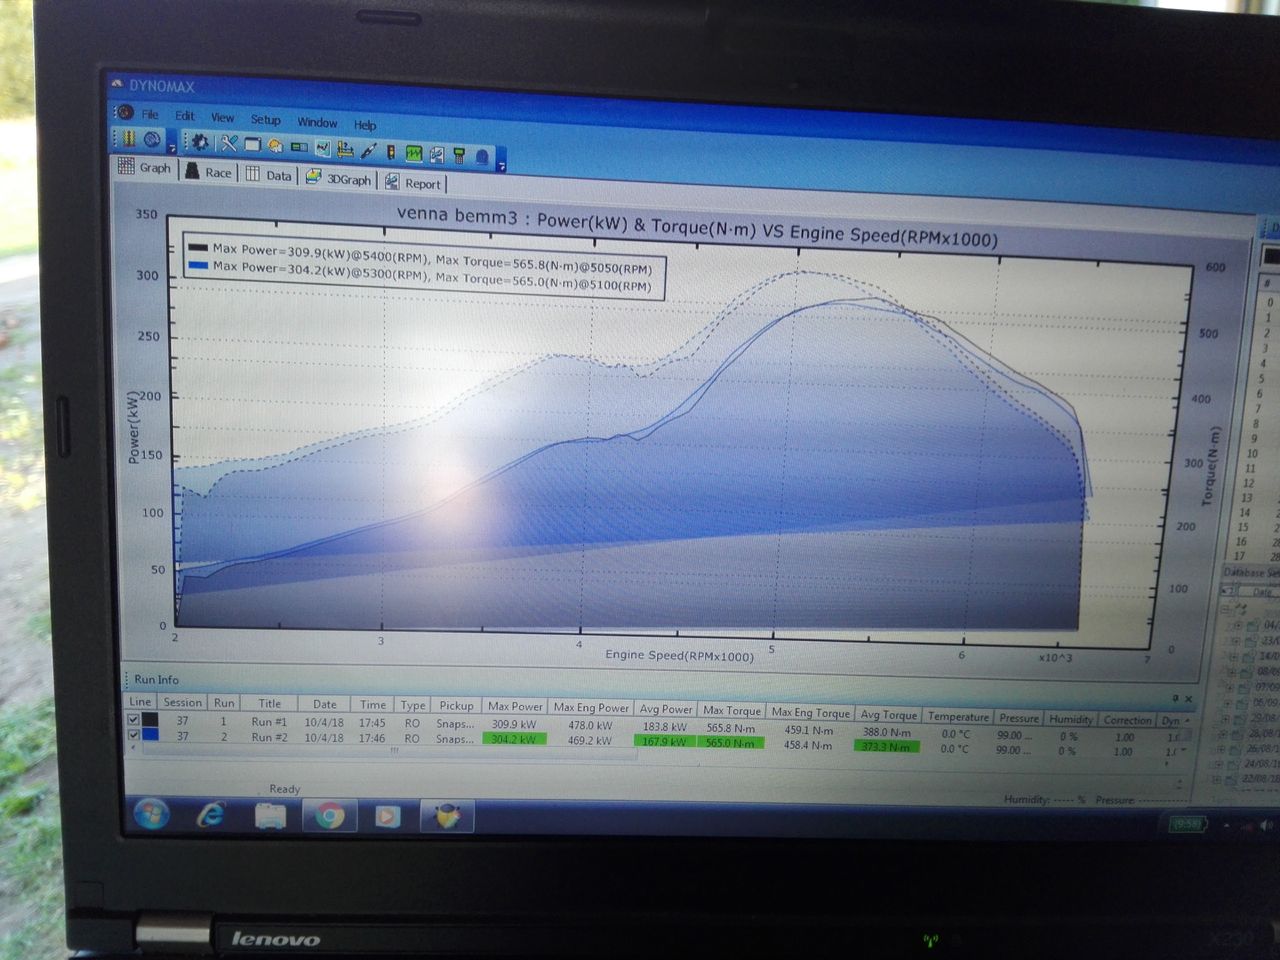
Task: Expand the toolbar overflow arrow after blue dome icon
Action: tap(502, 164)
